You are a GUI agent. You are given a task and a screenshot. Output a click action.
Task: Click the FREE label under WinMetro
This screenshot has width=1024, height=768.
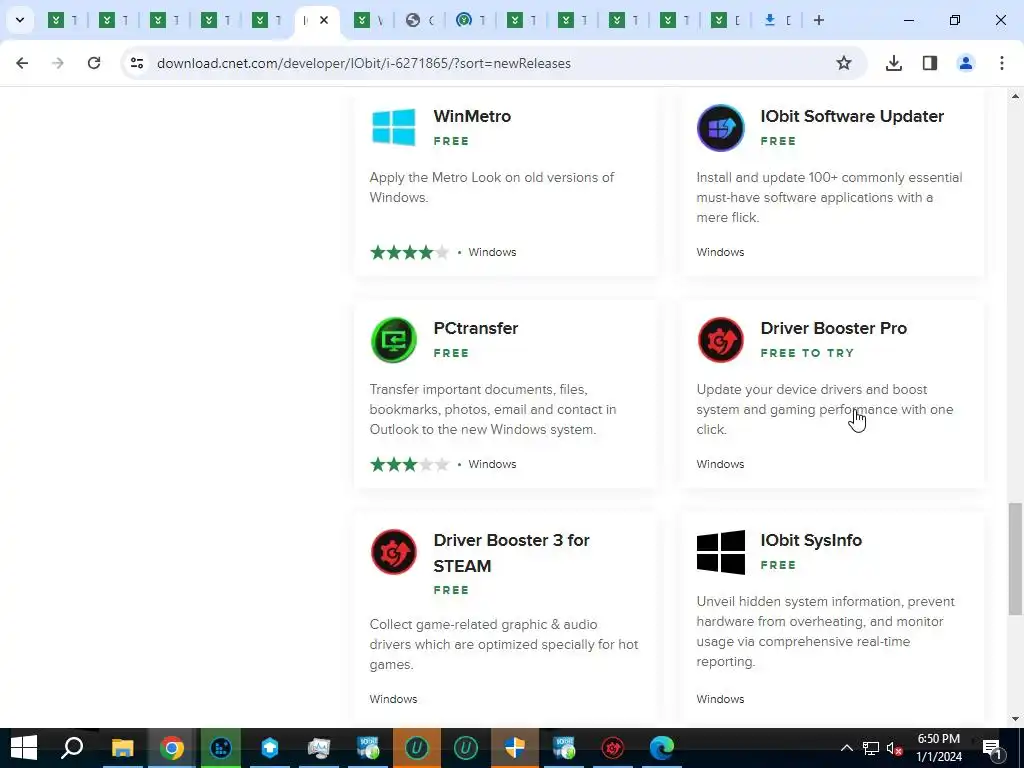451,141
